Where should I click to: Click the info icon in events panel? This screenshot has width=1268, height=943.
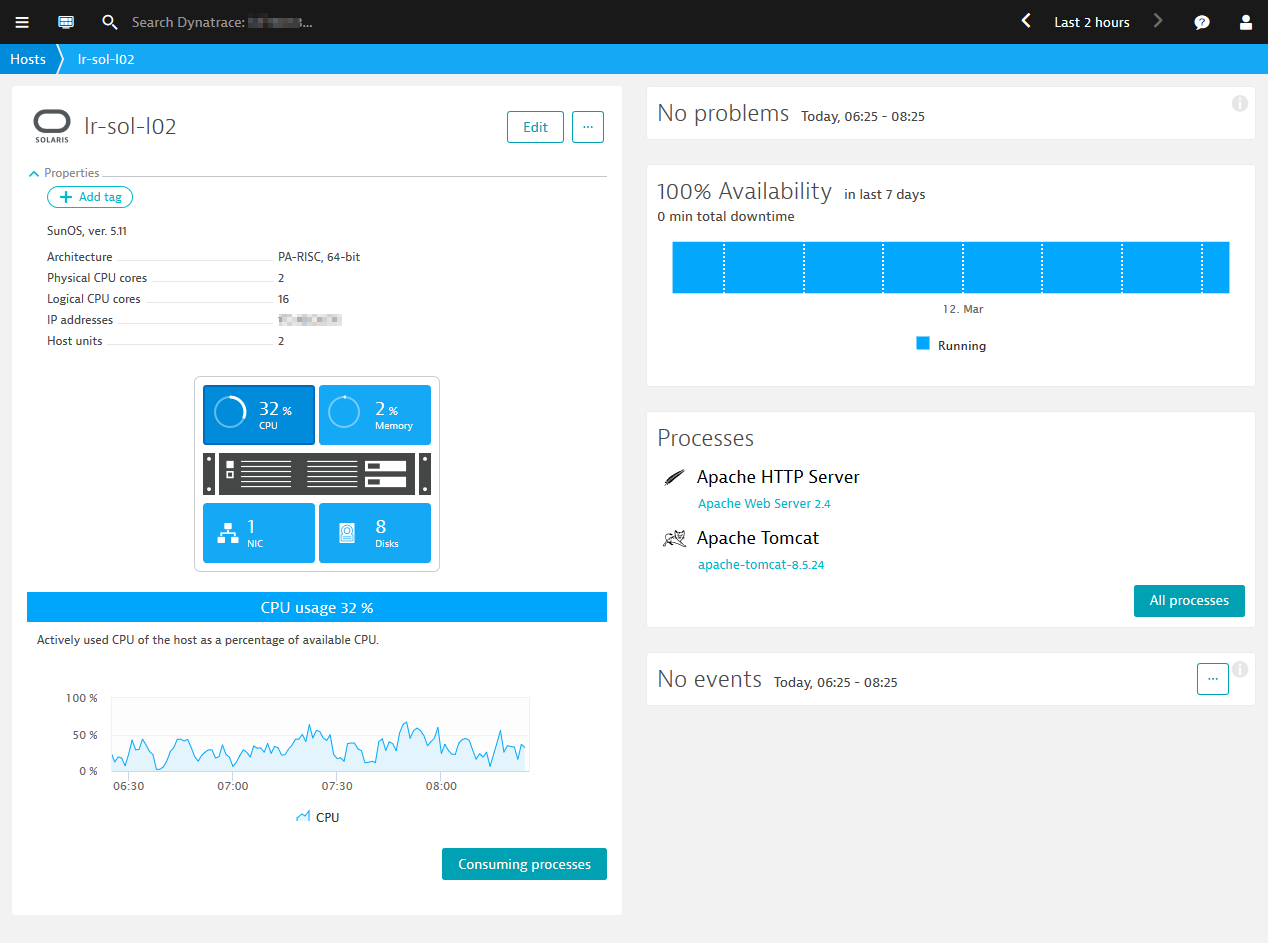pyautogui.click(x=1240, y=670)
